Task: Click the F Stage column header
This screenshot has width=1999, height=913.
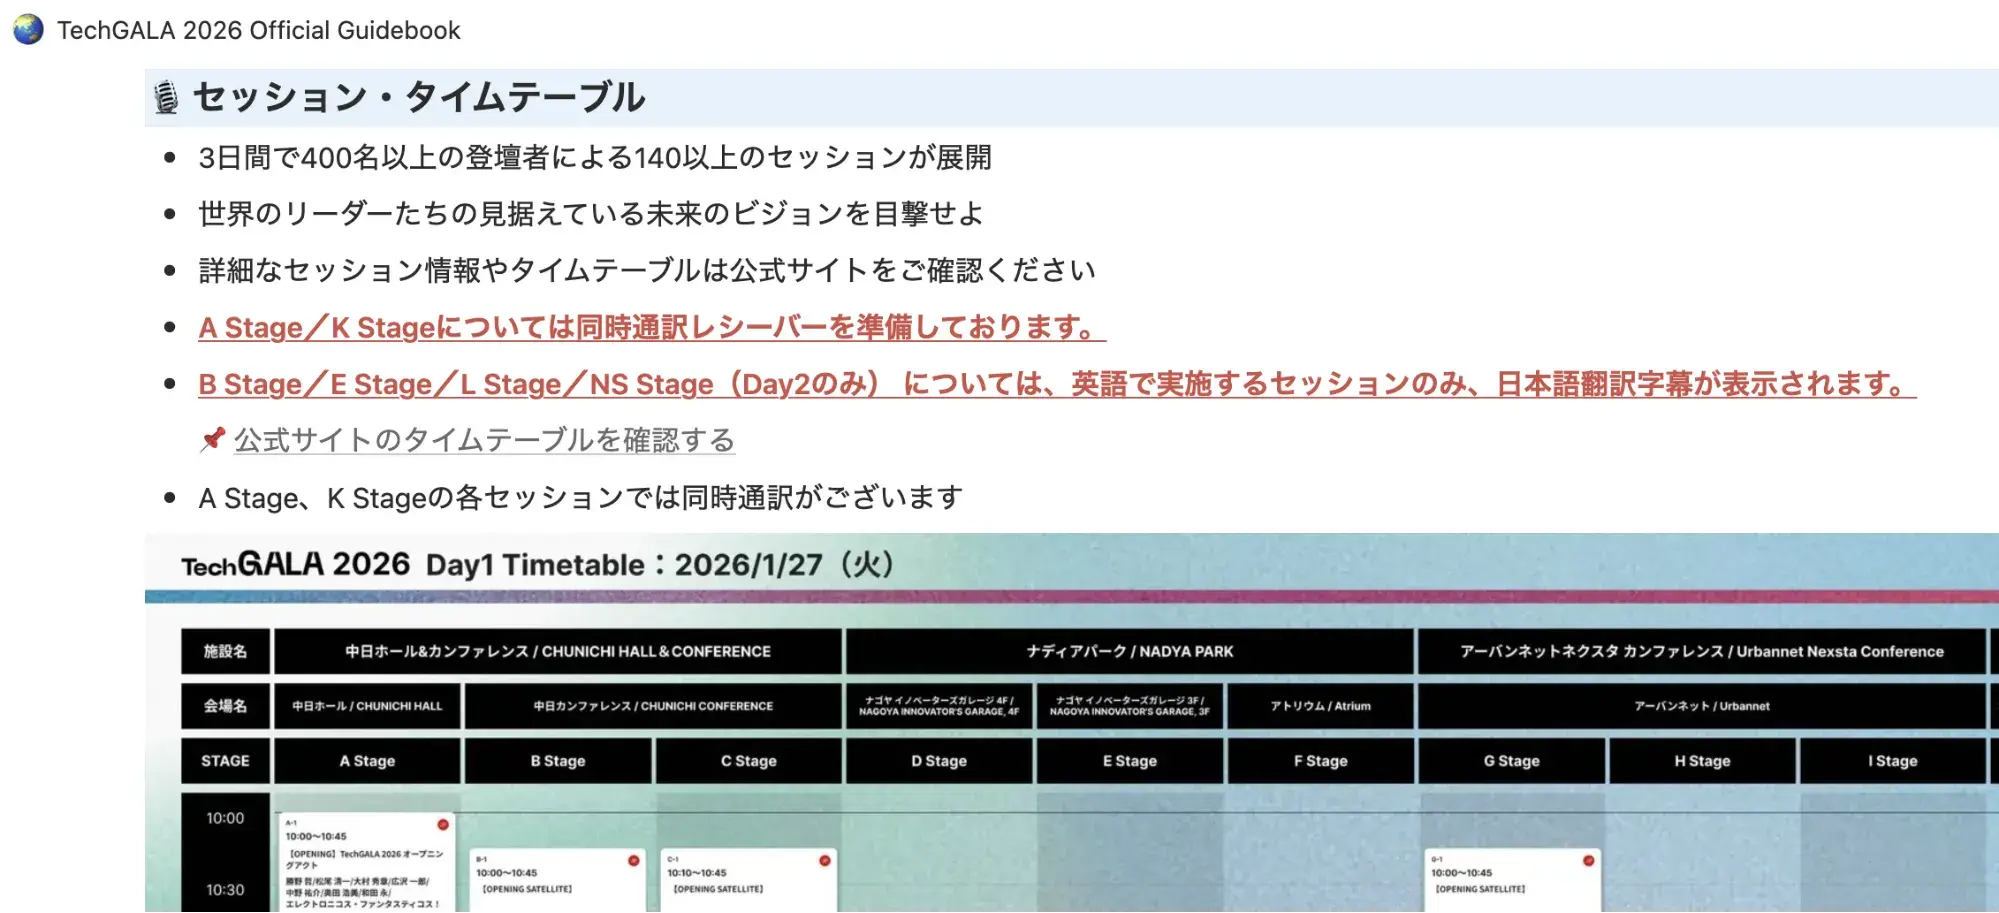Action: click(1320, 761)
